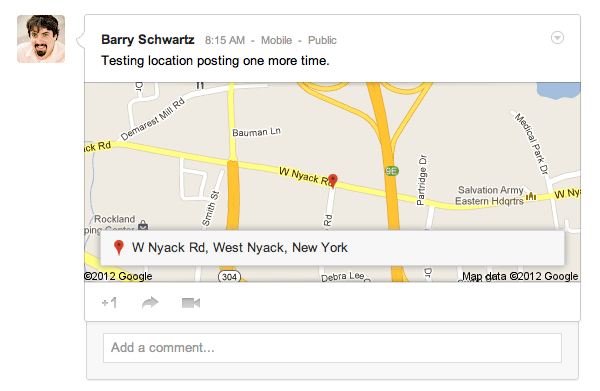Share this post using the arrow icon
Viewport: 600px width, 391px height.
[150, 303]
